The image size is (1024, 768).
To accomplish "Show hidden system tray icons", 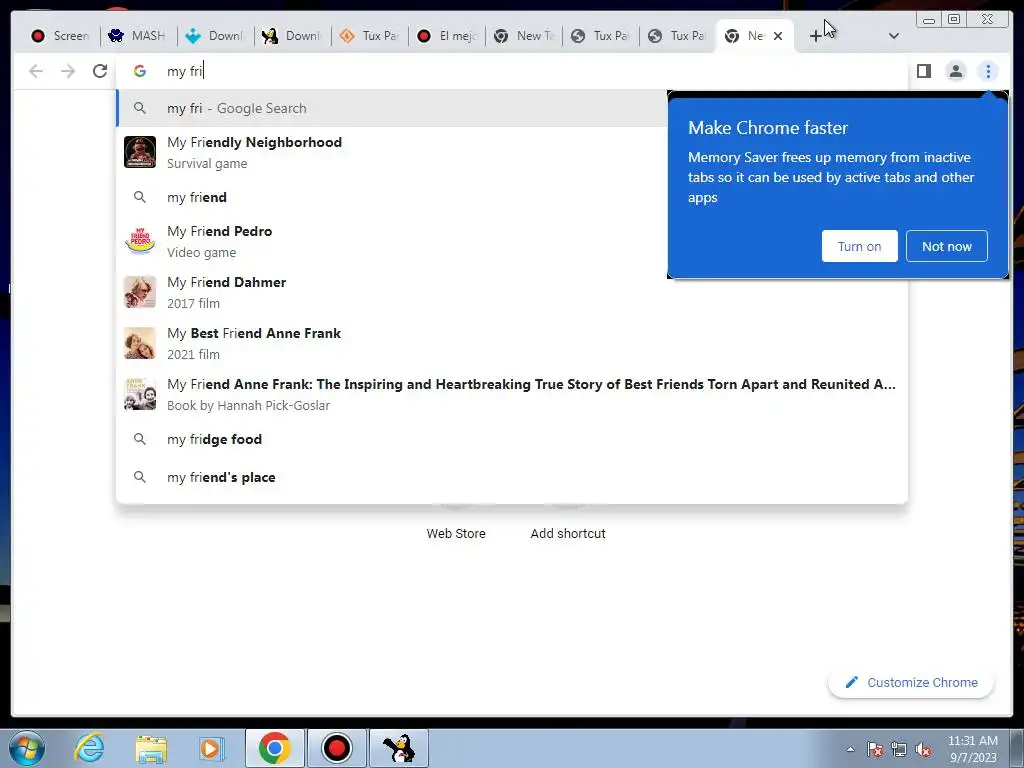I will click(x=850, y=749).
